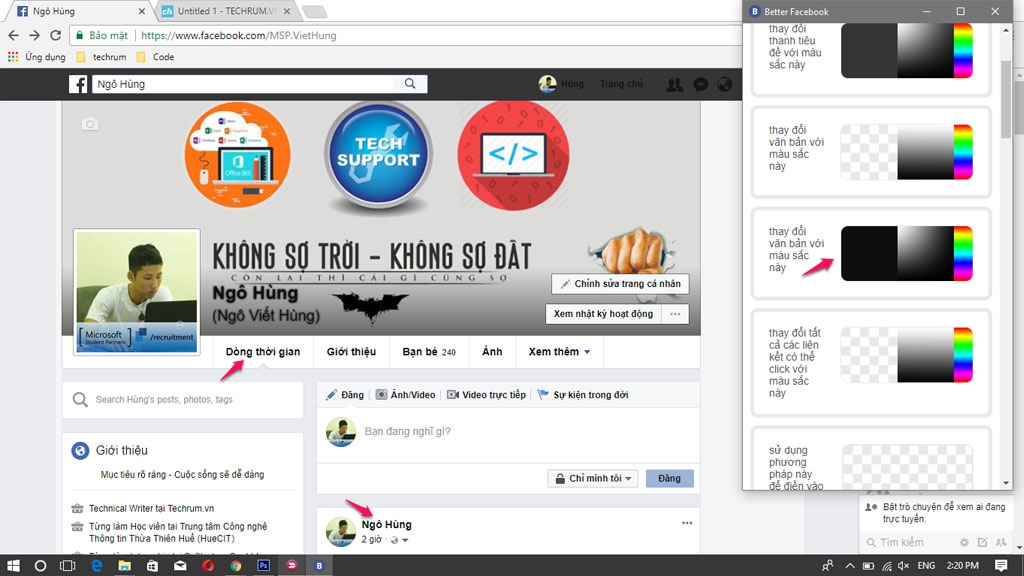
Task: Open the three-dots menu beside Xem nhật ký
Action: (675, 314)
